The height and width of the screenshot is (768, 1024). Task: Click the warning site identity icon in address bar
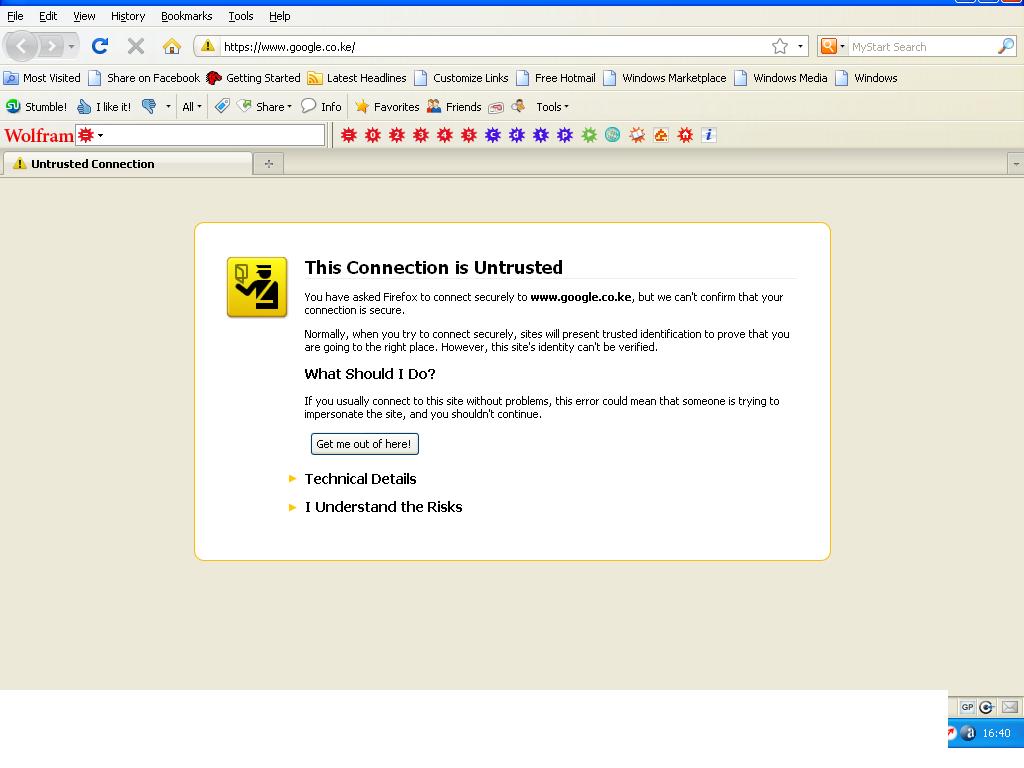click(208, 46)
